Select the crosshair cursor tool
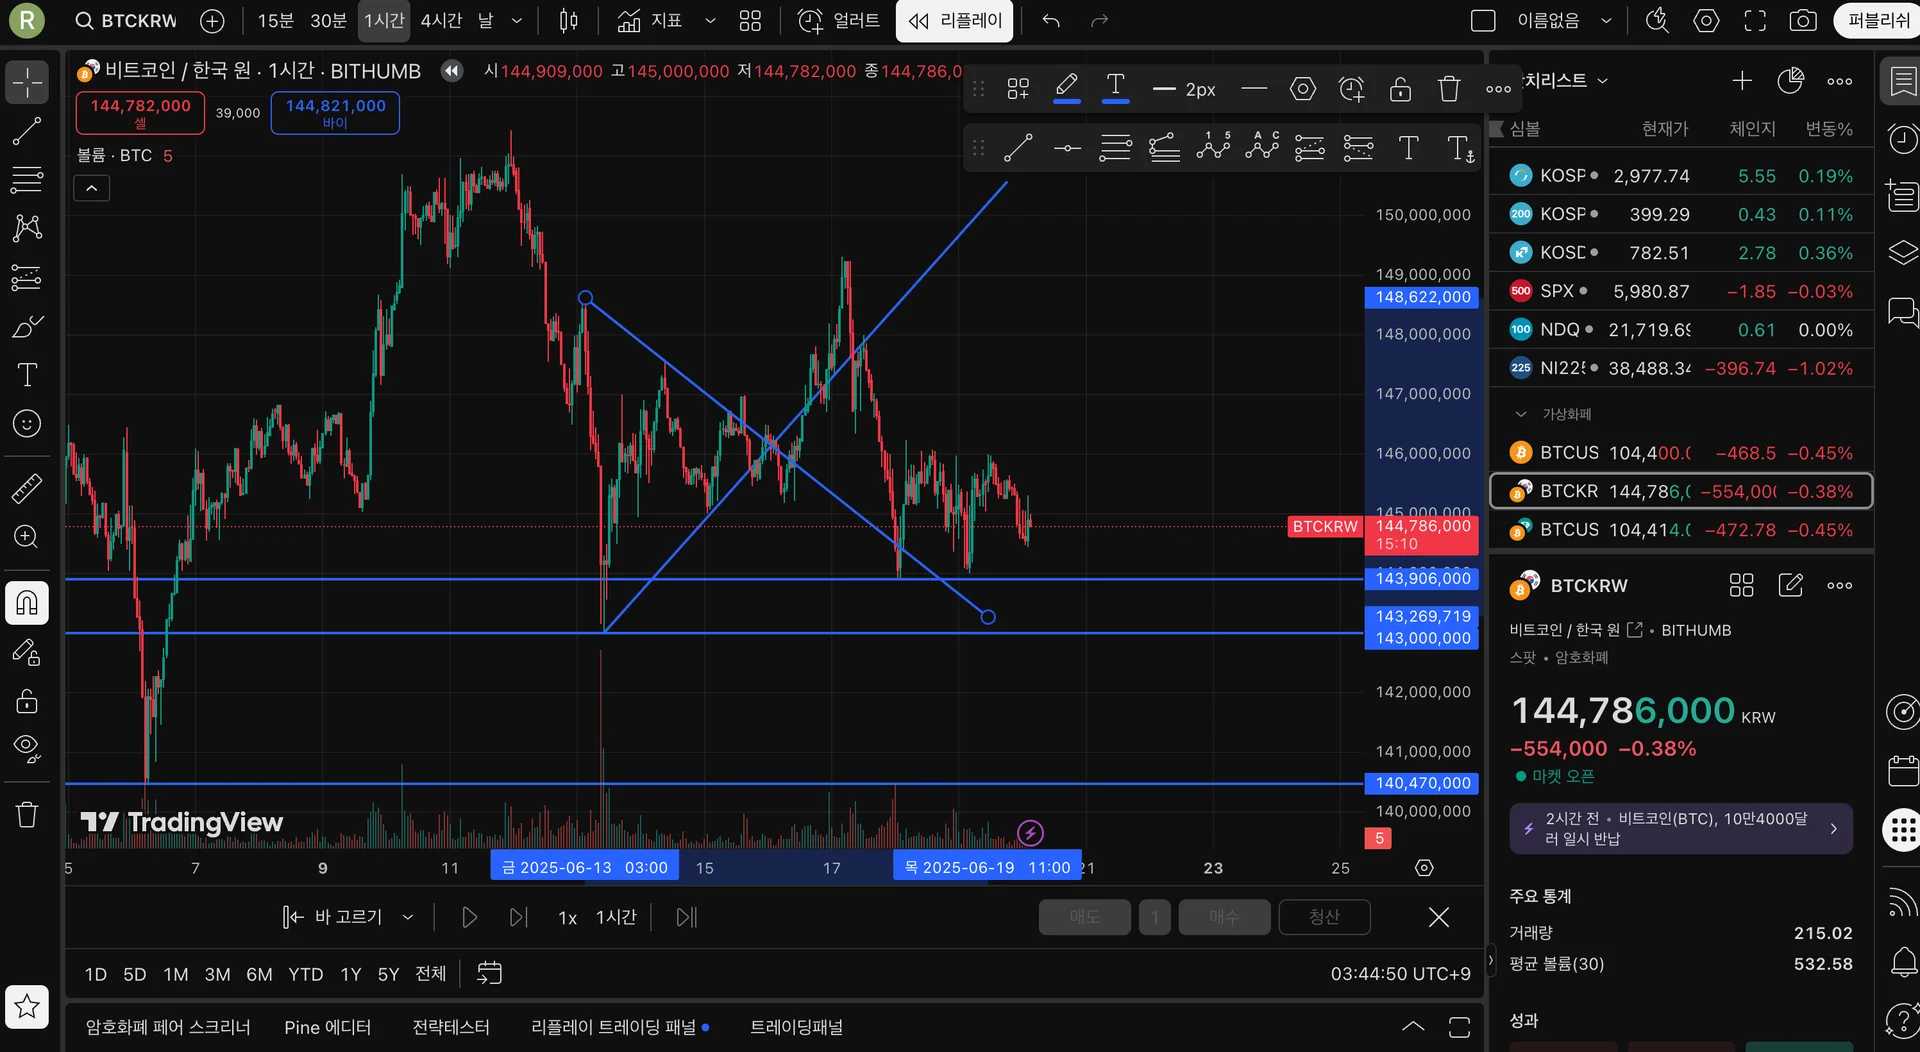This screenshot has height=1052, width=1920. pos(27,82)
